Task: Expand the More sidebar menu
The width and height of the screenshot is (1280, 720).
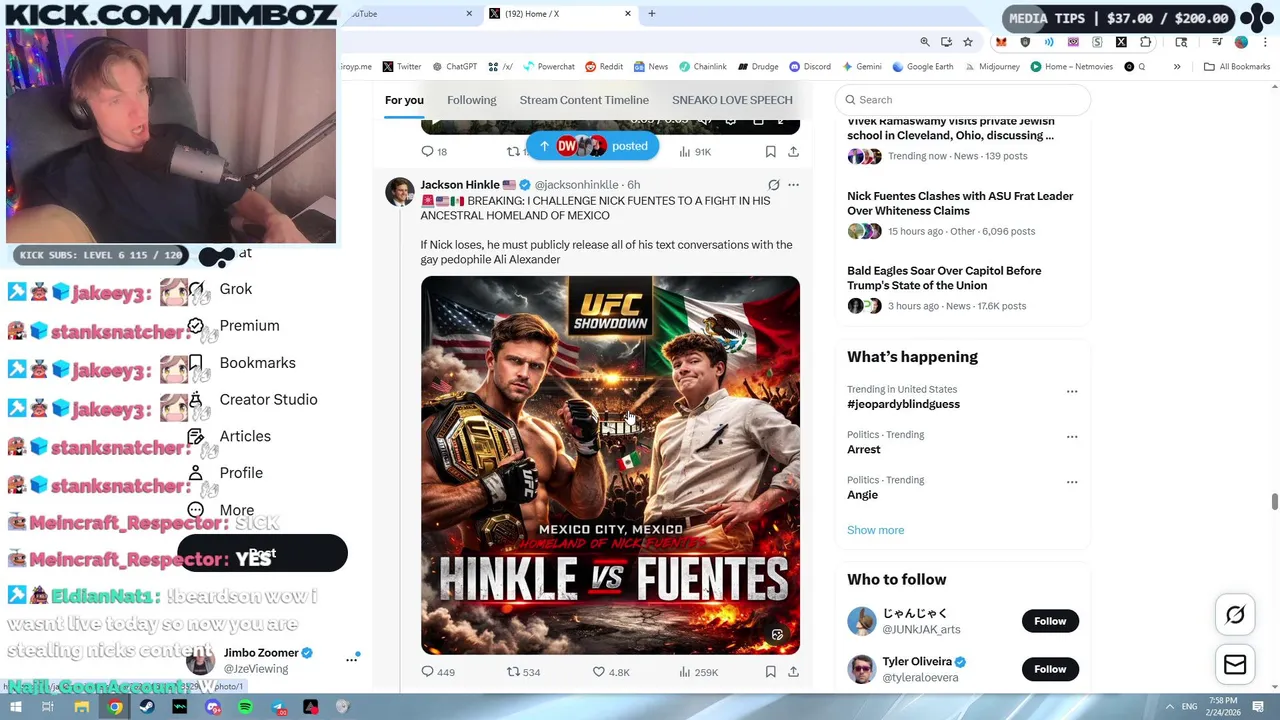Action: point(222,510)
